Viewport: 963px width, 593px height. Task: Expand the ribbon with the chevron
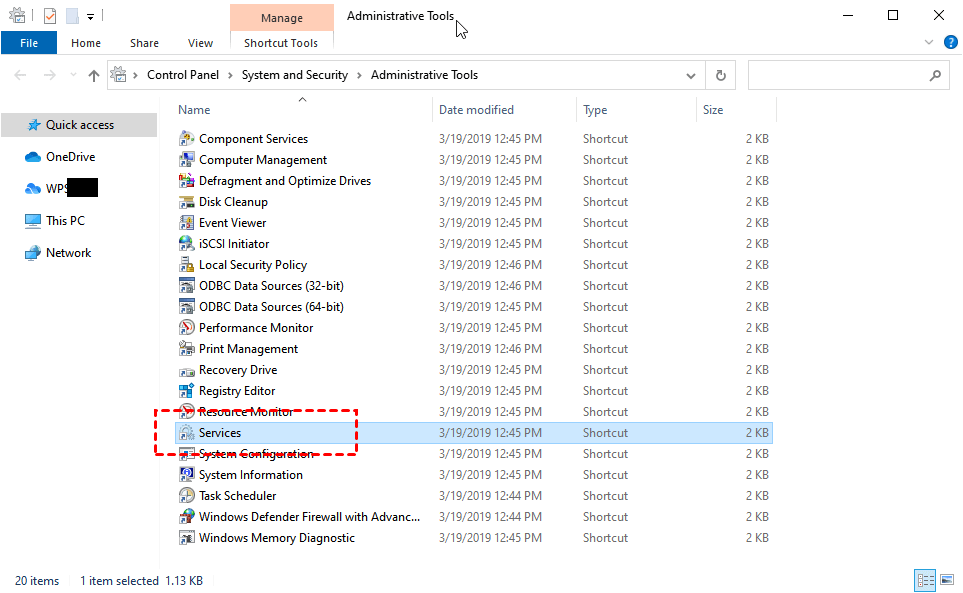[x=927, y=43]
